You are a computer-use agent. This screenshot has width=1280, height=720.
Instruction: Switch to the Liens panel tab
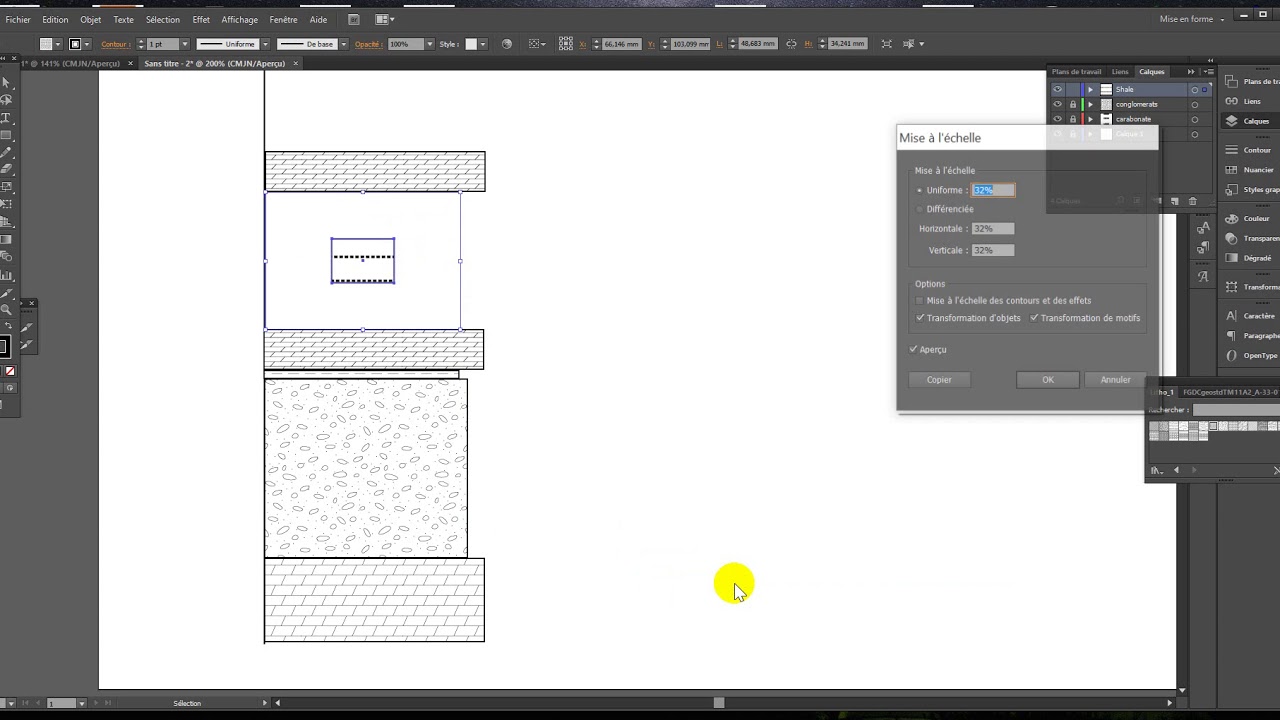[x=1120, y=72]
